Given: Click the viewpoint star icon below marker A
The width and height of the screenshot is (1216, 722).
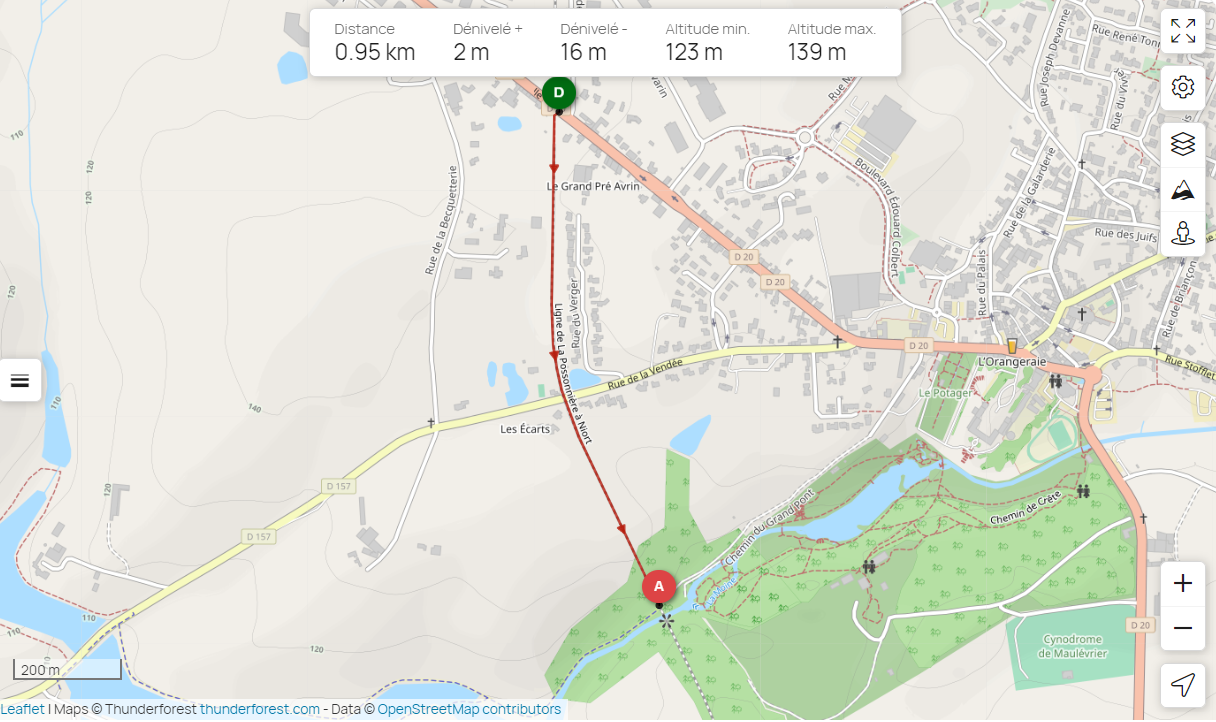Looking at the screenshot, I should point(666,621).
